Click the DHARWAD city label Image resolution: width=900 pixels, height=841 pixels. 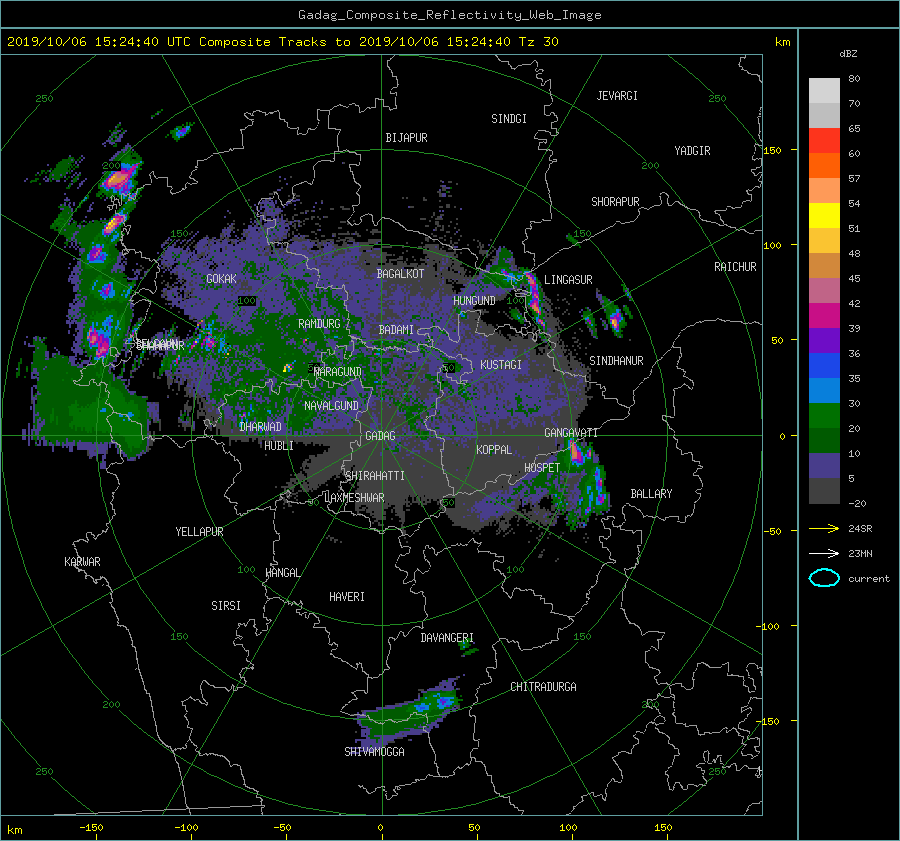pyautogui.click(x=260, y=427)
